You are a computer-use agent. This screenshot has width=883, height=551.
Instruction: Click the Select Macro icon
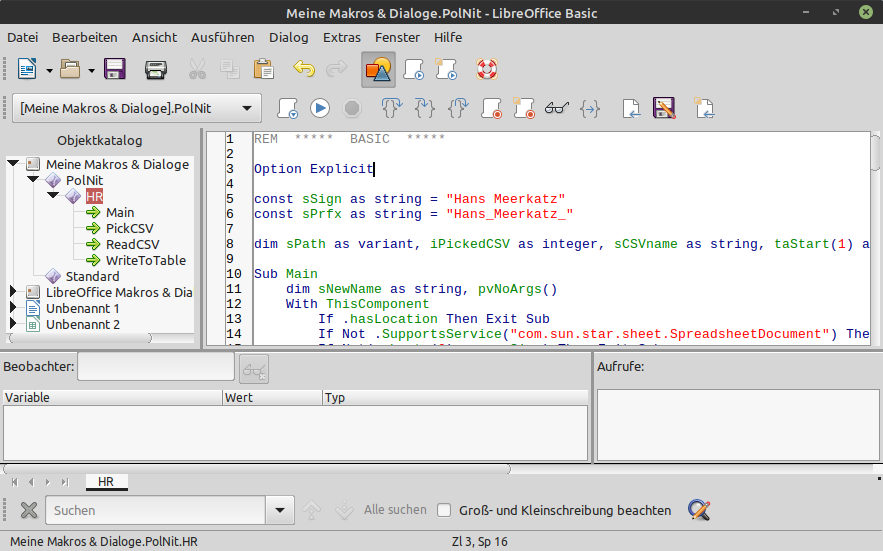(x=413, y=69)
